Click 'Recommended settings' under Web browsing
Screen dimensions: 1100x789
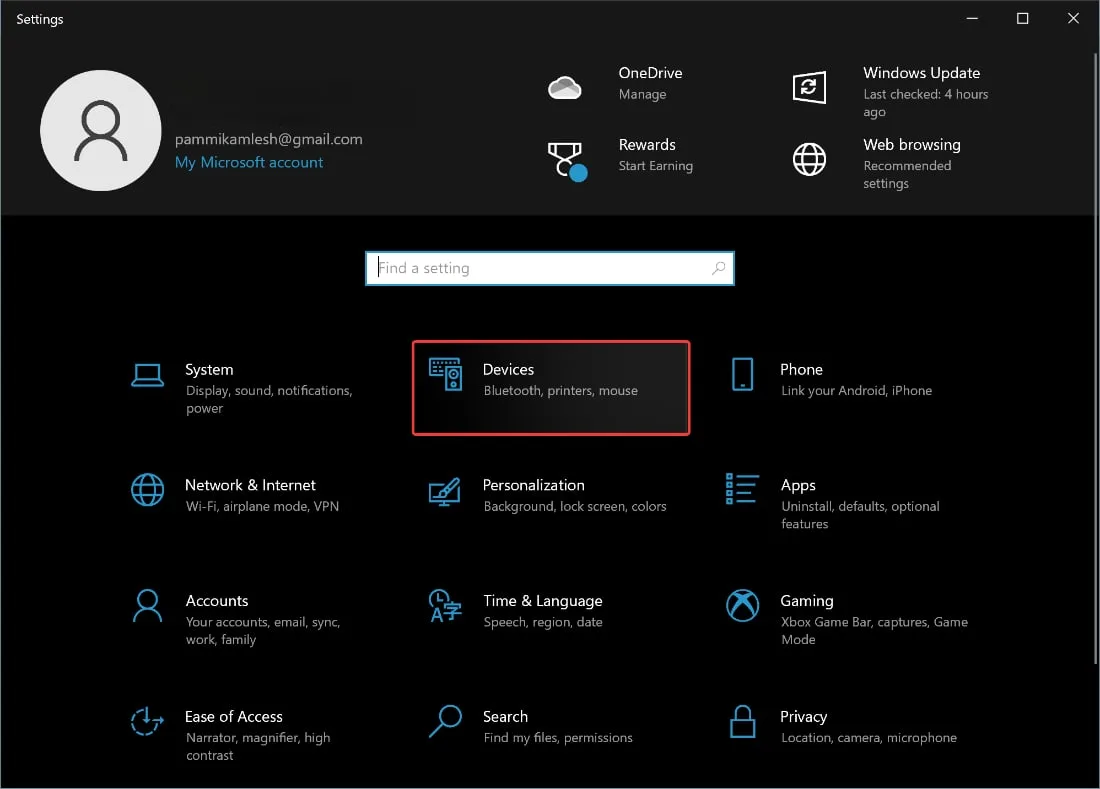coord(907,175)
